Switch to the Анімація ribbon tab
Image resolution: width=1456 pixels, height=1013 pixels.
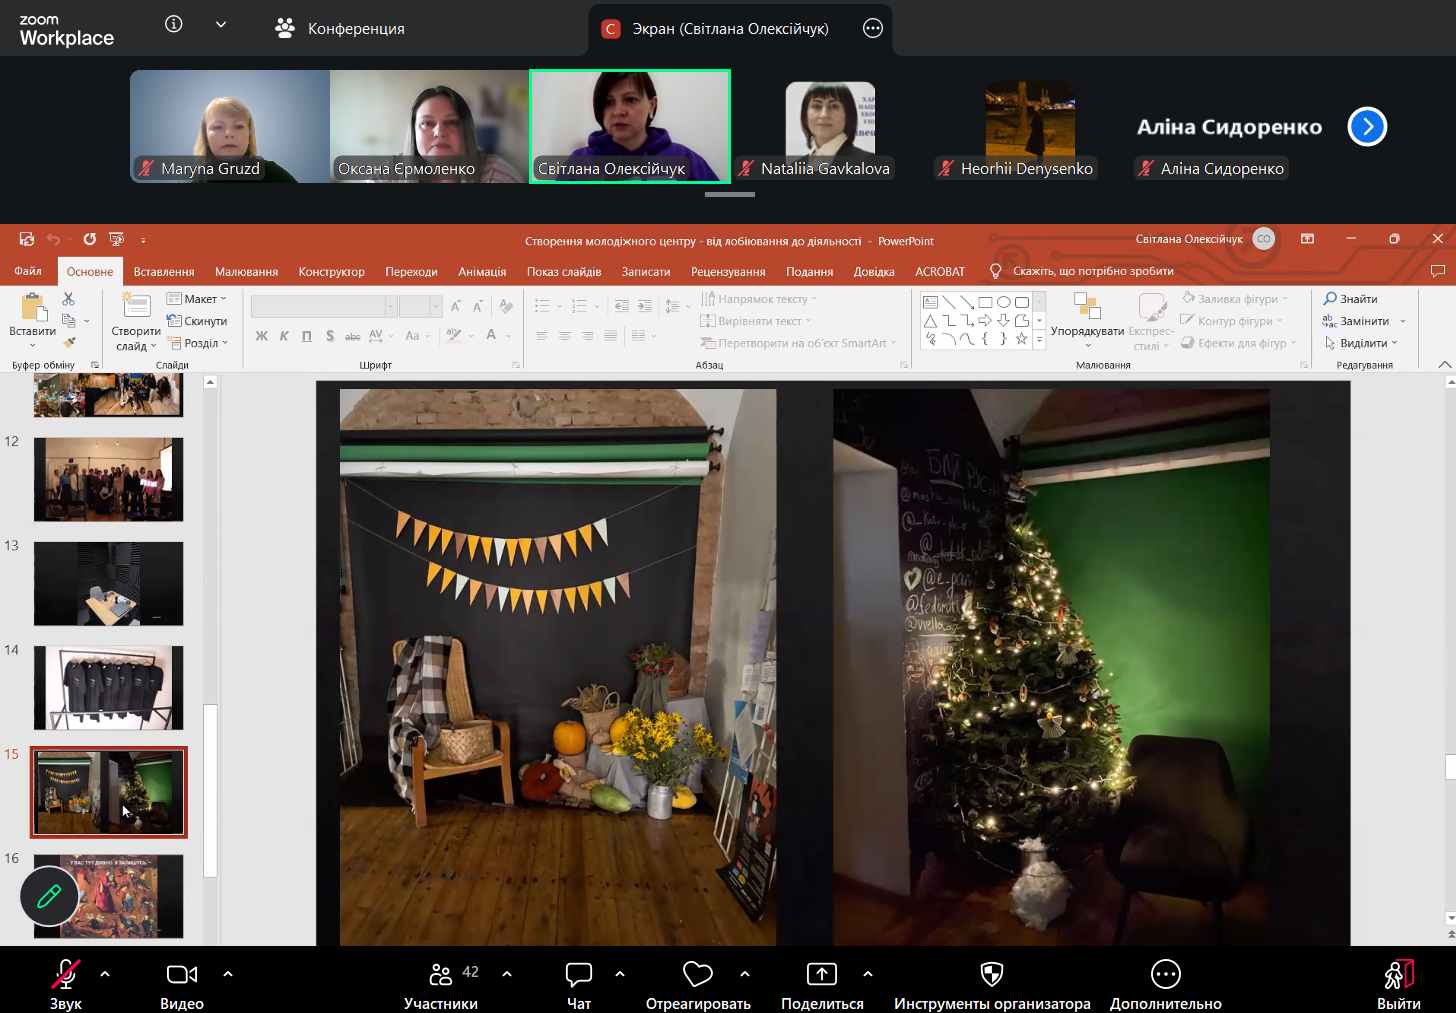(x=482, y=272)
